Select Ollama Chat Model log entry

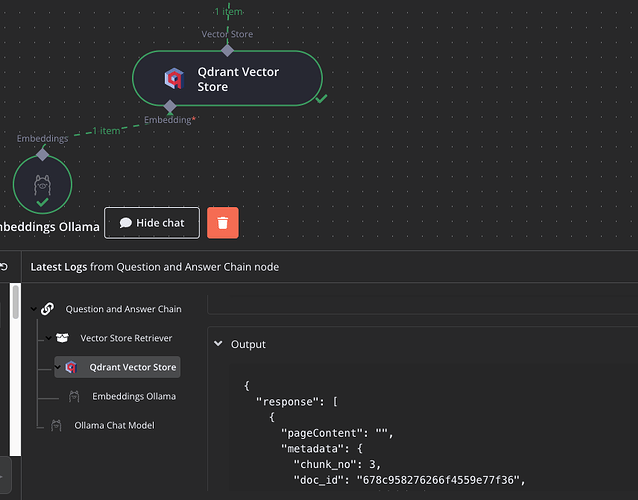point(114,425)
